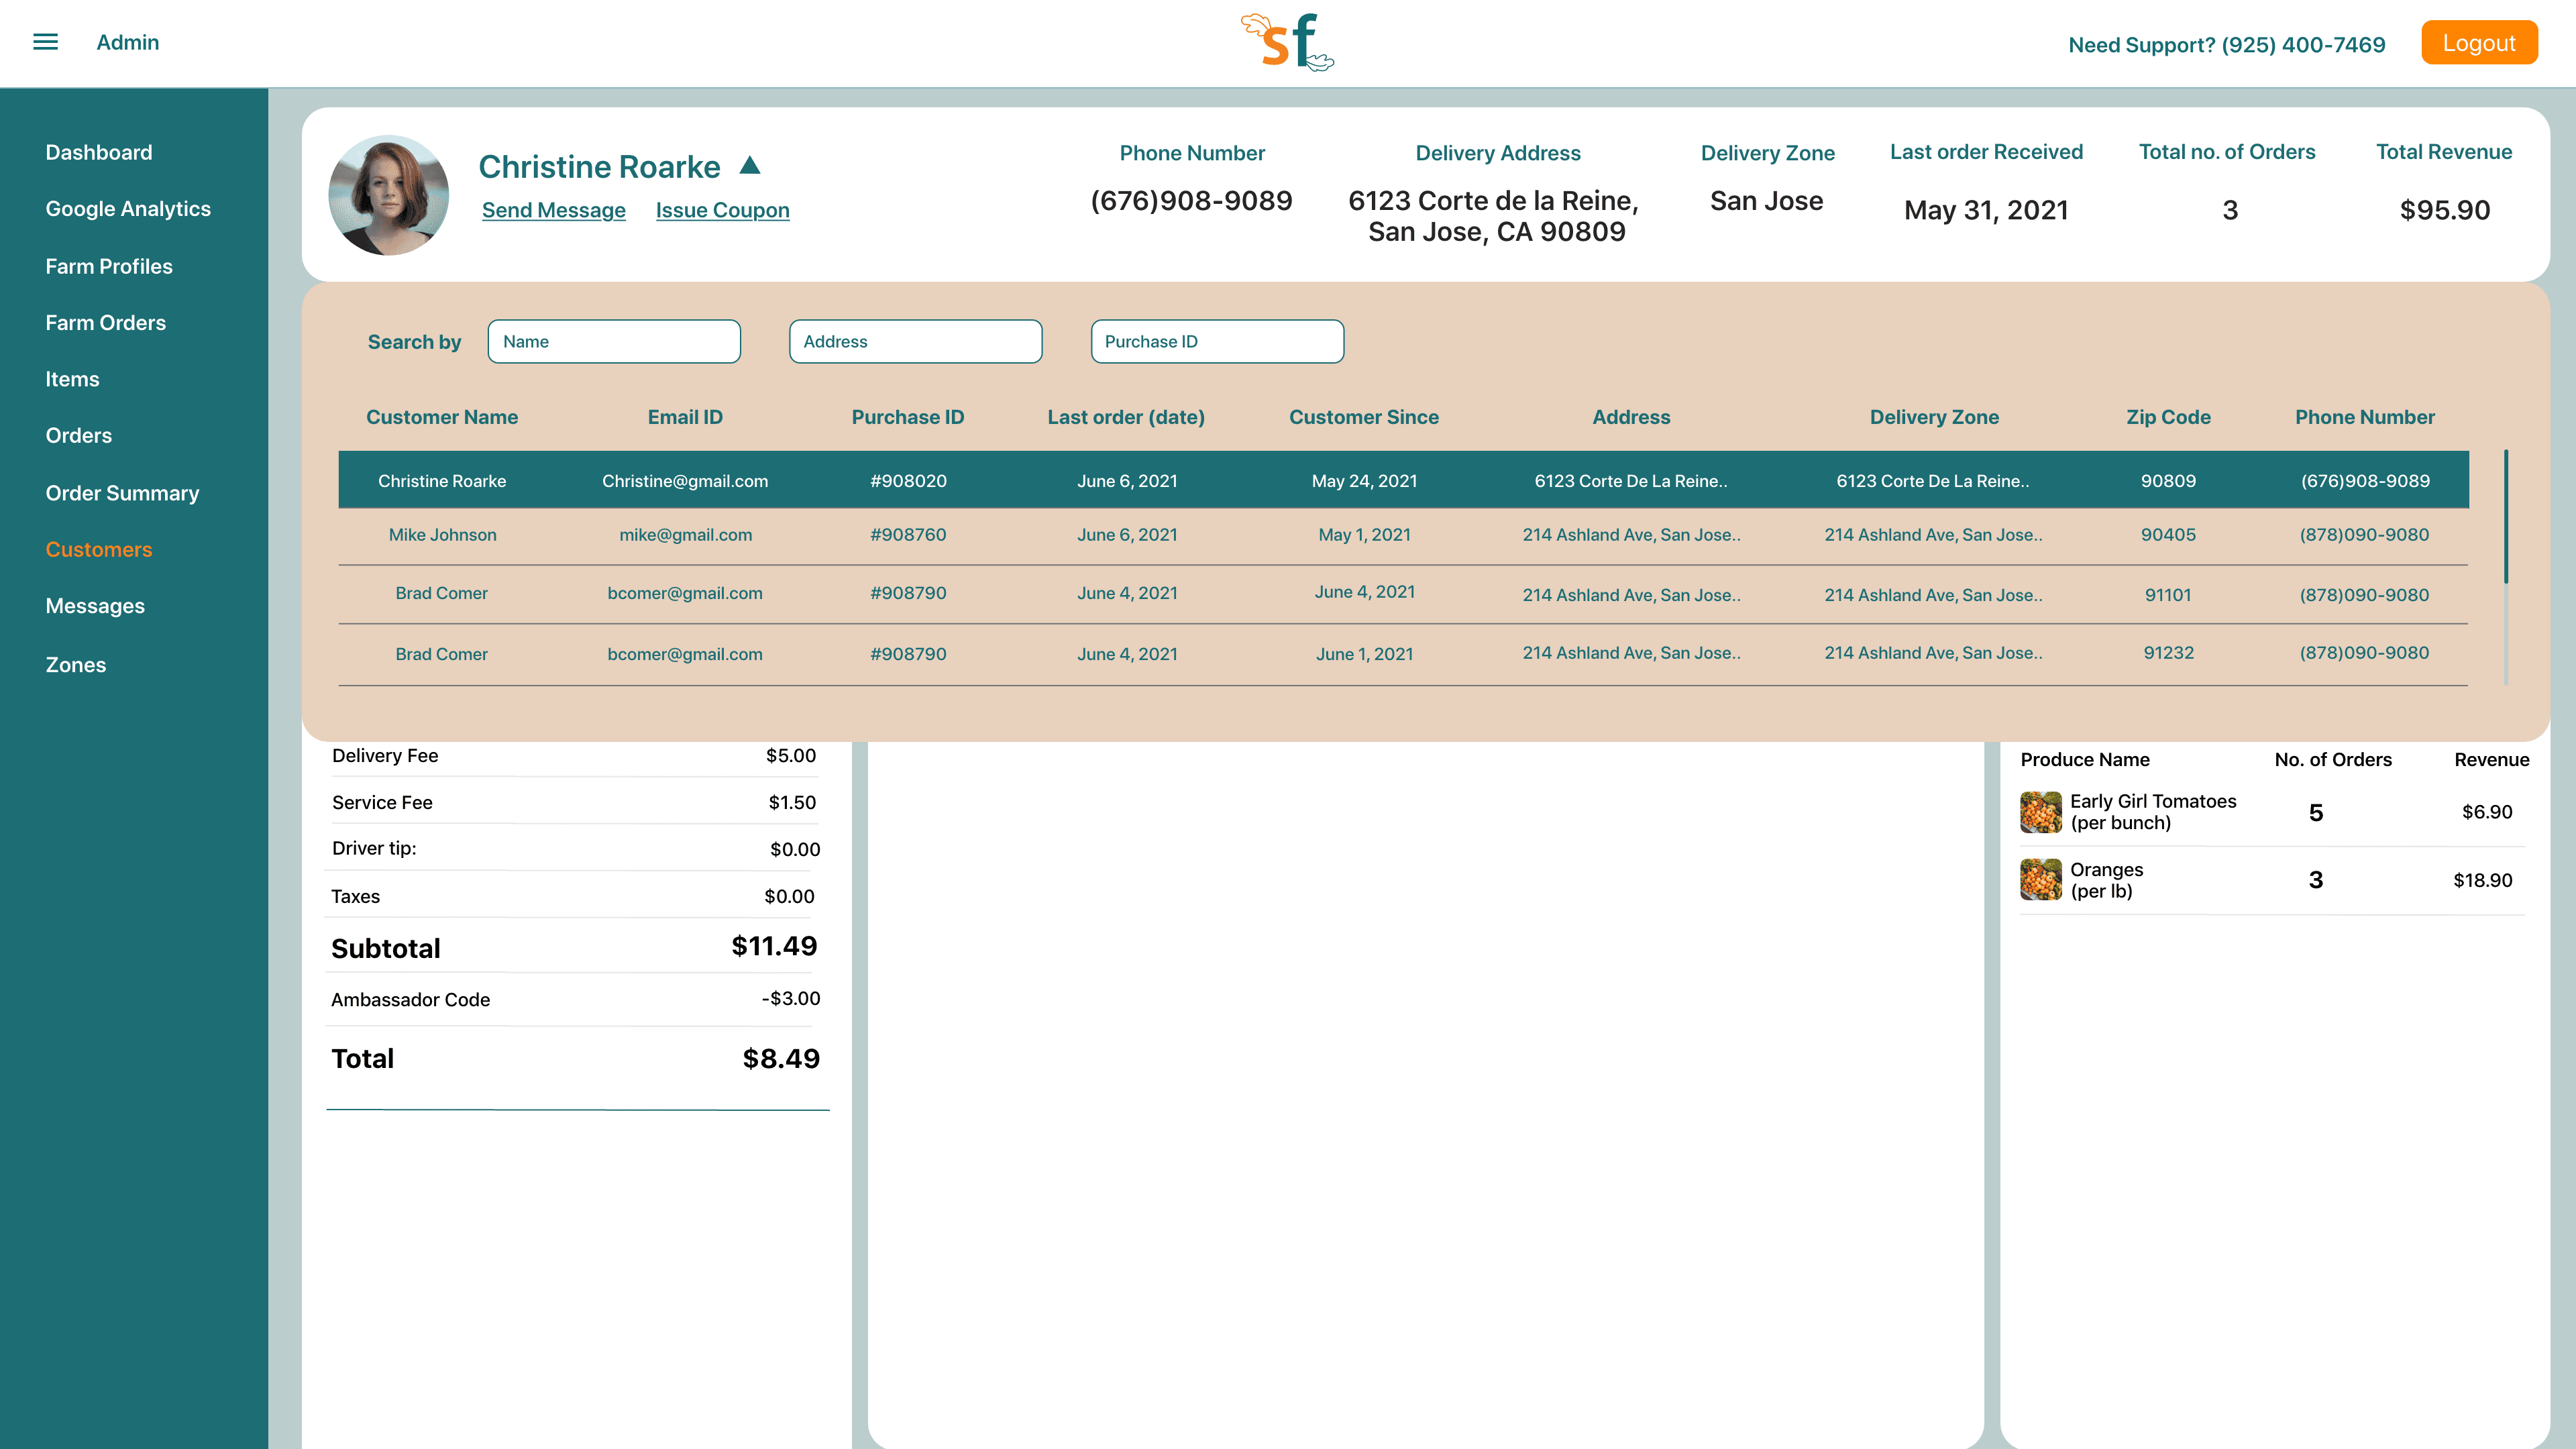Click Oranges (per lb) produce name

point(2106,880)
